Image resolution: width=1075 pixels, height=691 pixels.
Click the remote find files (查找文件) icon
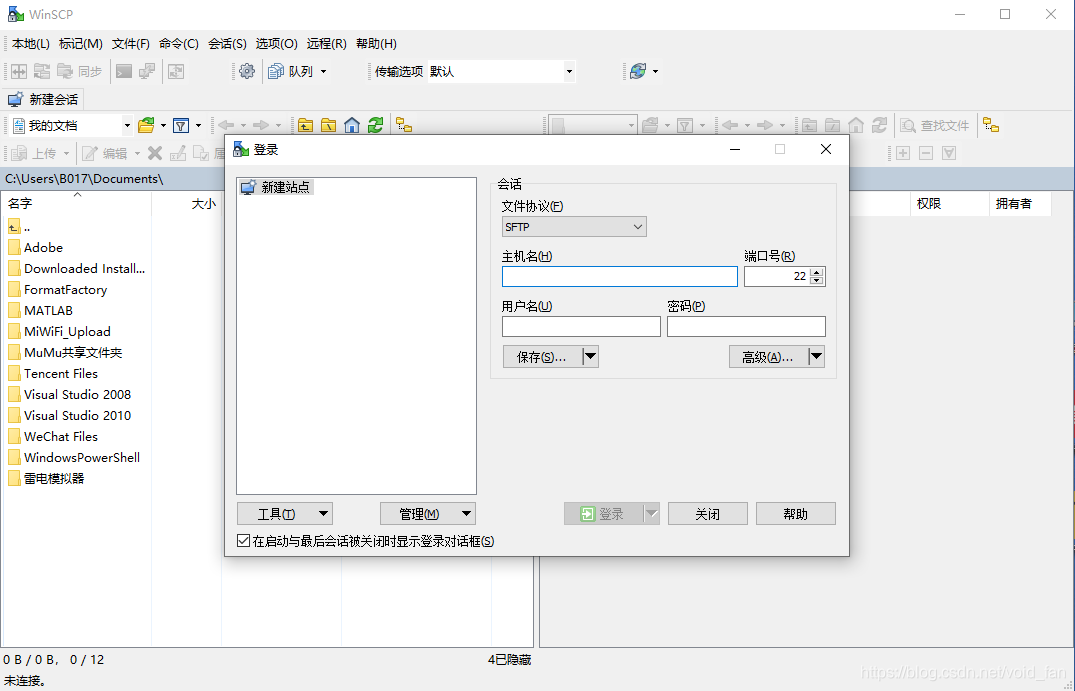908,125
